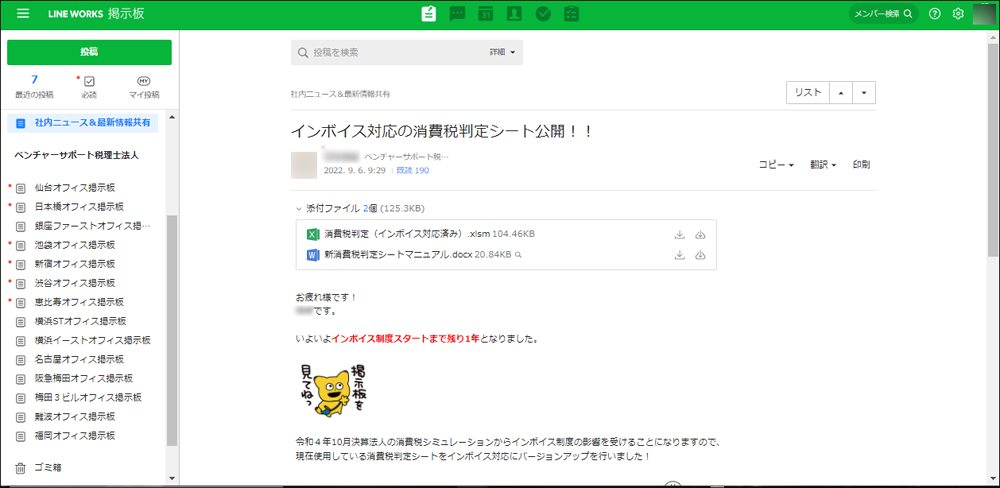The height and width of the screenshot is (488, 1000).
Task: Open the message chat icon in the top bar
Action: tap(457, 14)
